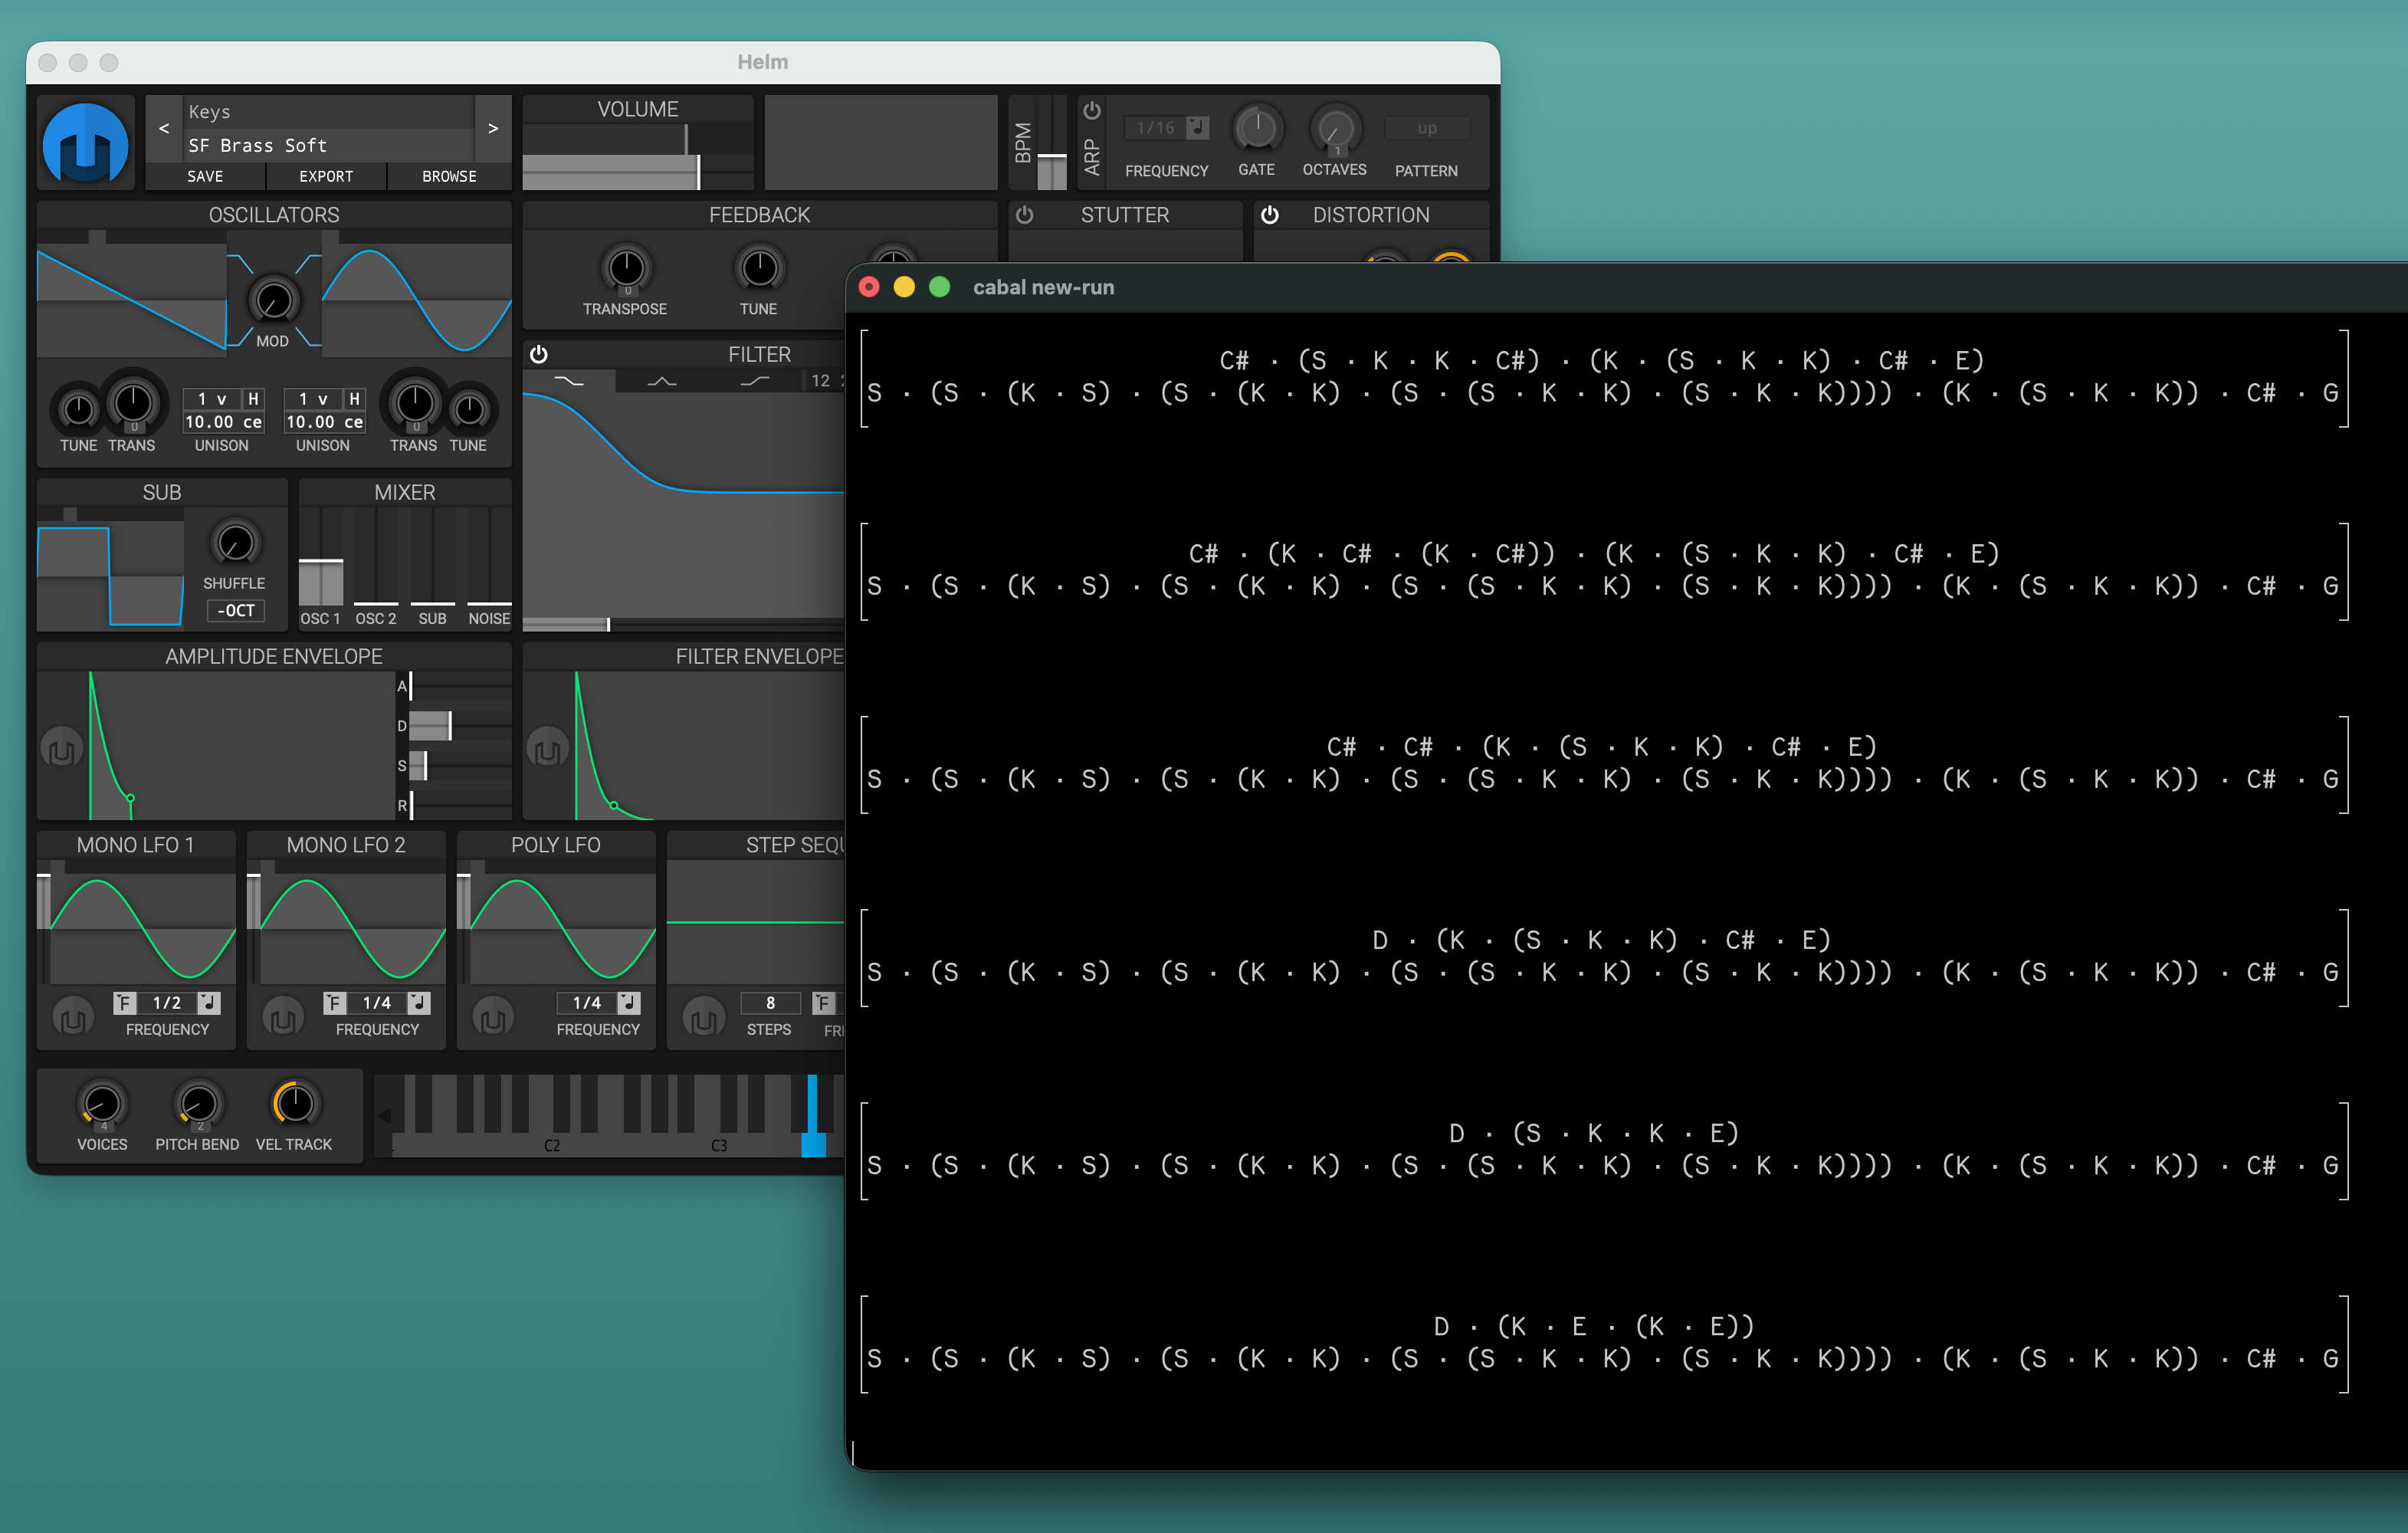Go to next preset with right arrow
2408x1533 pixels.
[492, 128]
